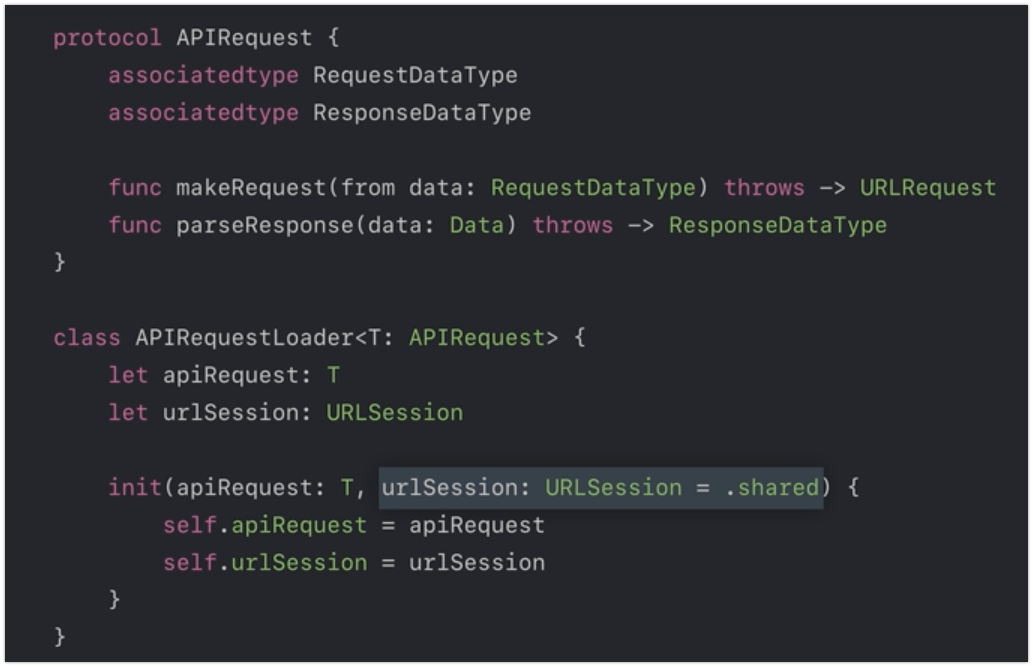
Task: Click the 'class' keyword
Action: [x=87, y=337]
